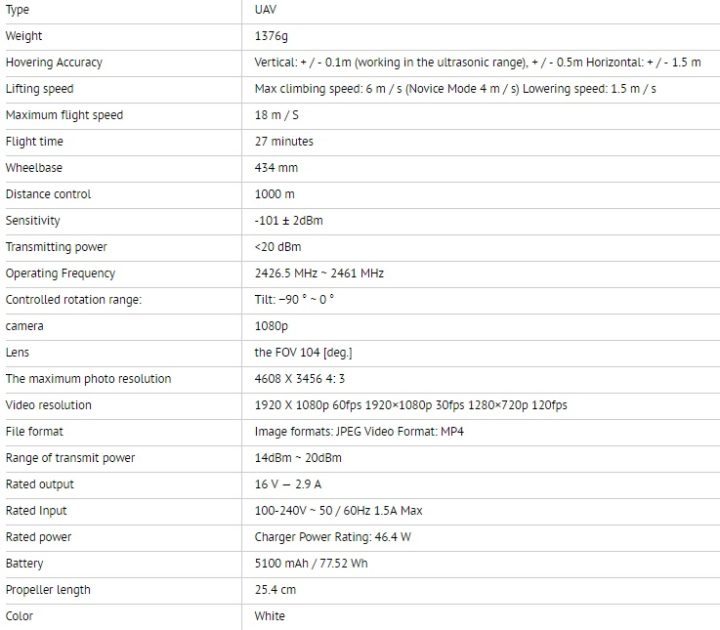Viewport: 720px width, 630px height.
Task: Select the Maximum flight speed value
Action: pos(276,115)
